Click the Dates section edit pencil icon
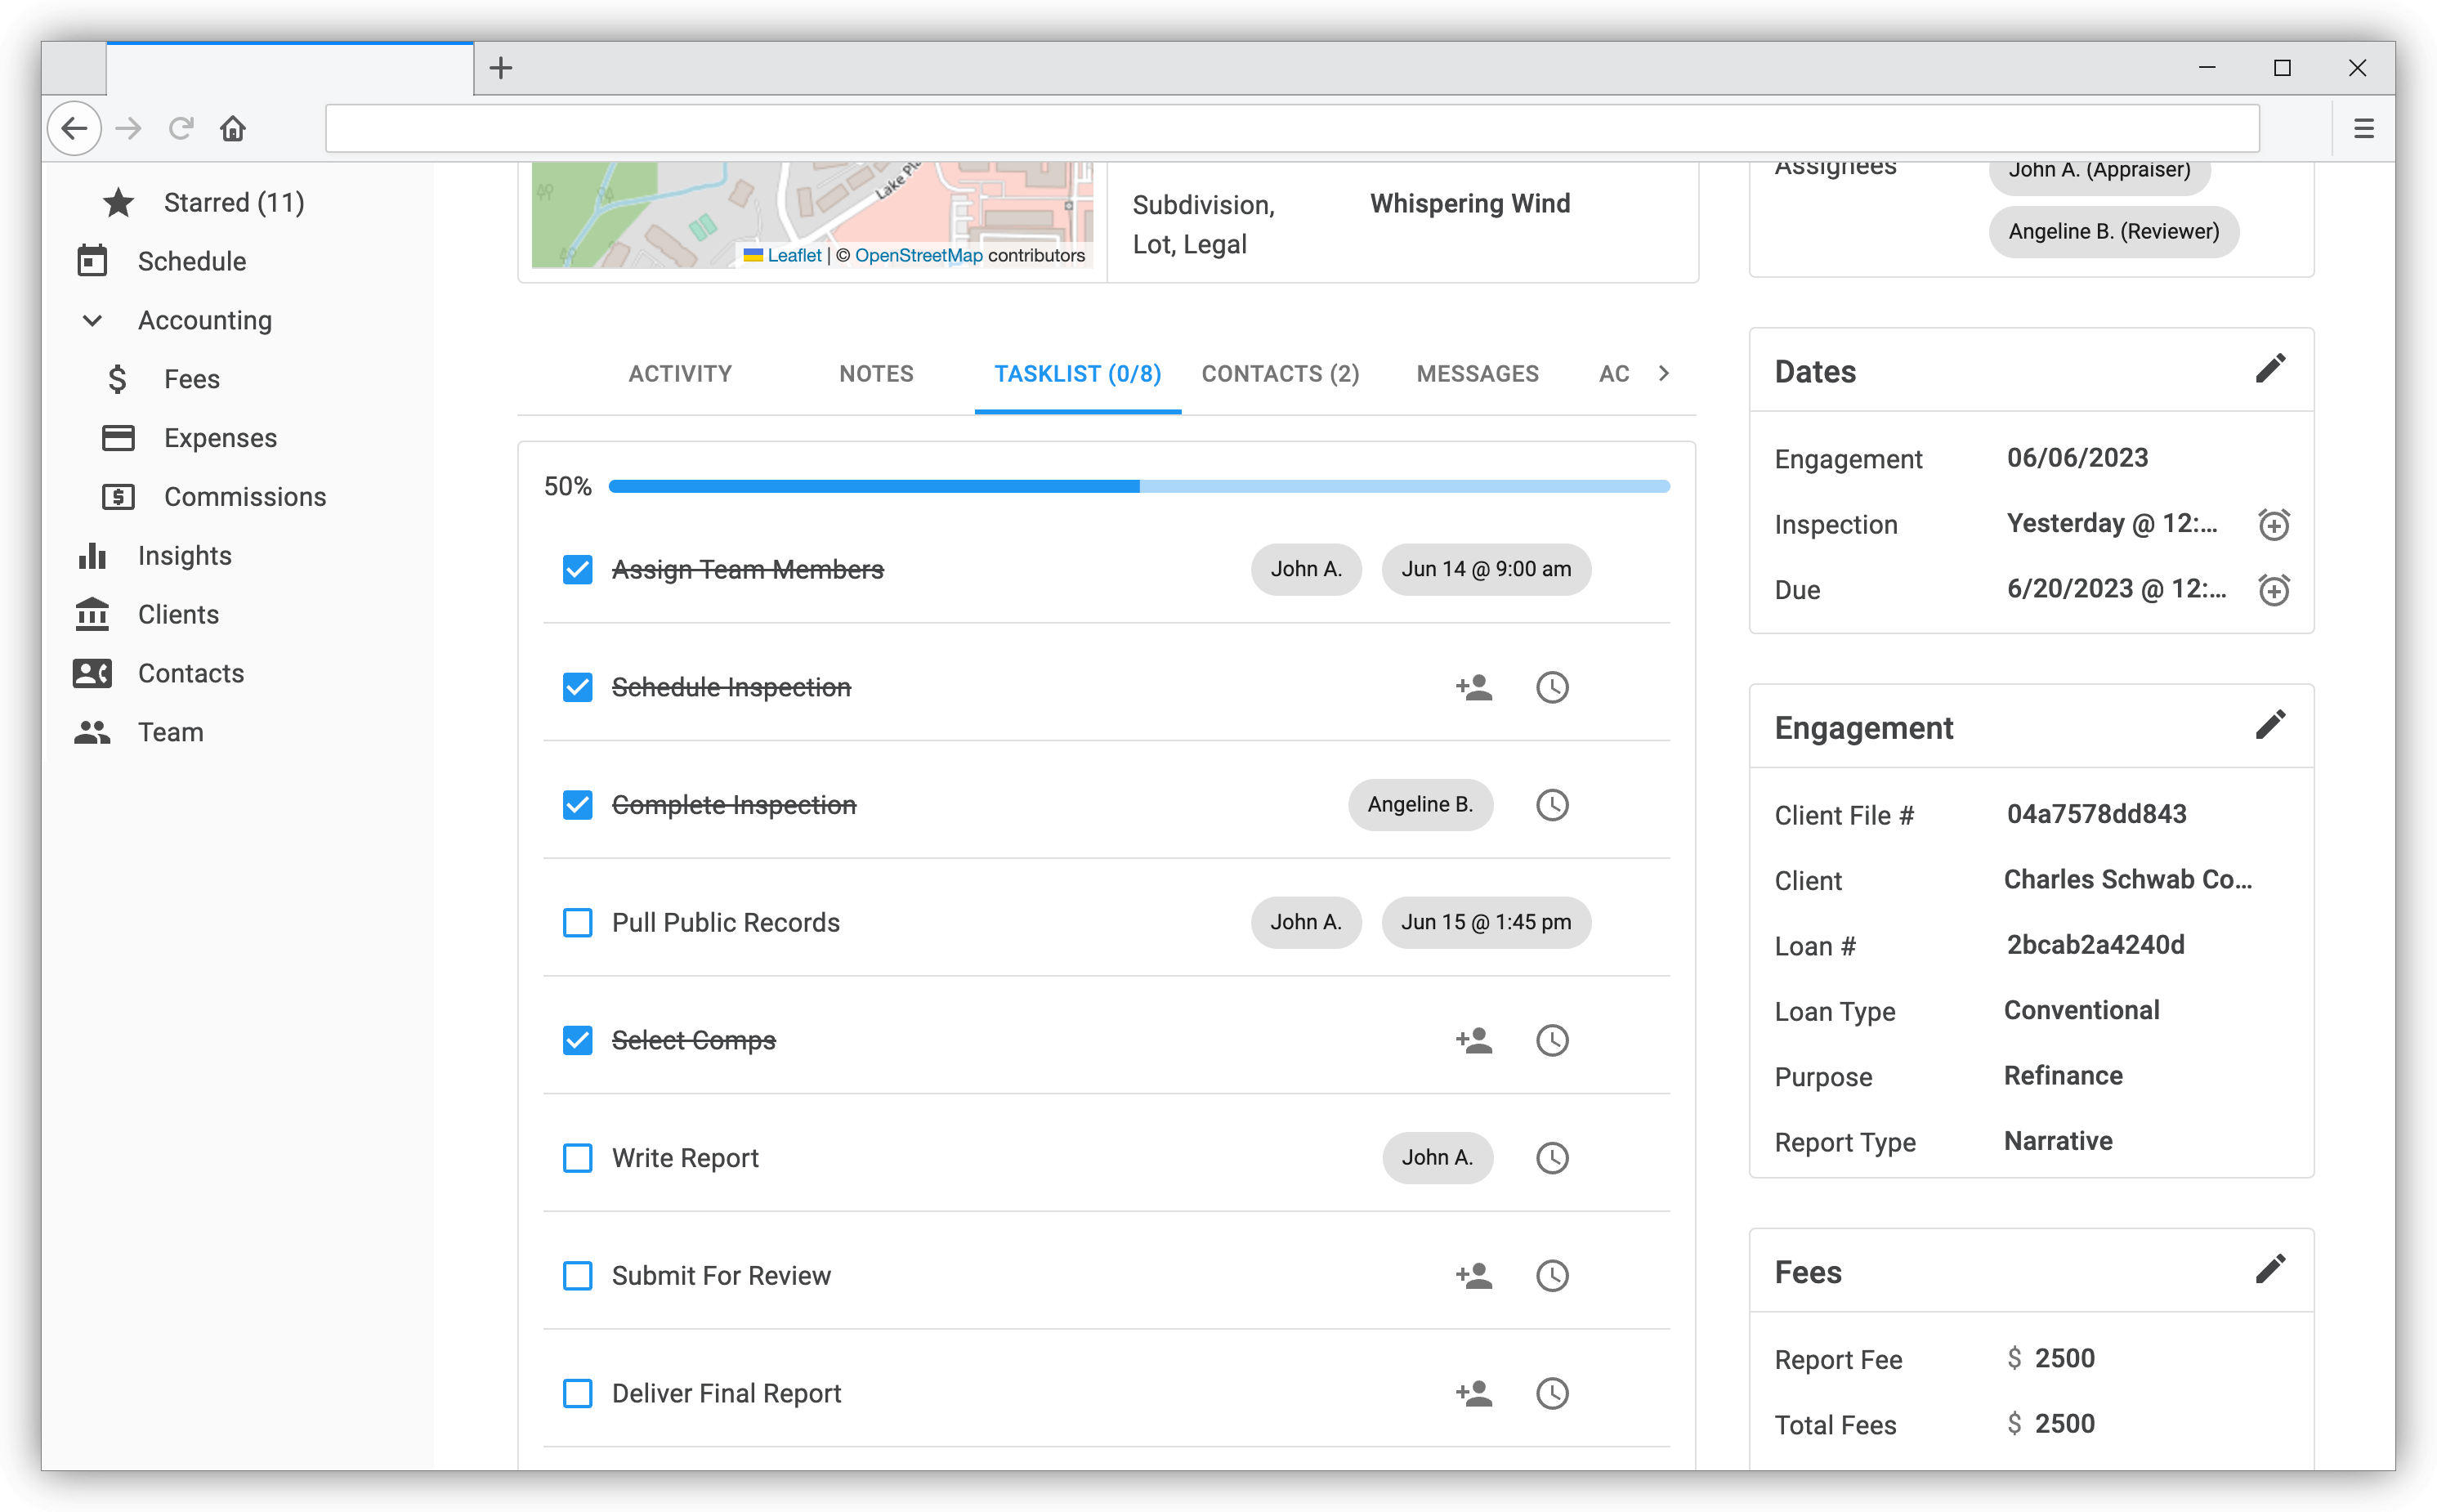This screenshot has width=2437, height=1512. pos(2269,369)
